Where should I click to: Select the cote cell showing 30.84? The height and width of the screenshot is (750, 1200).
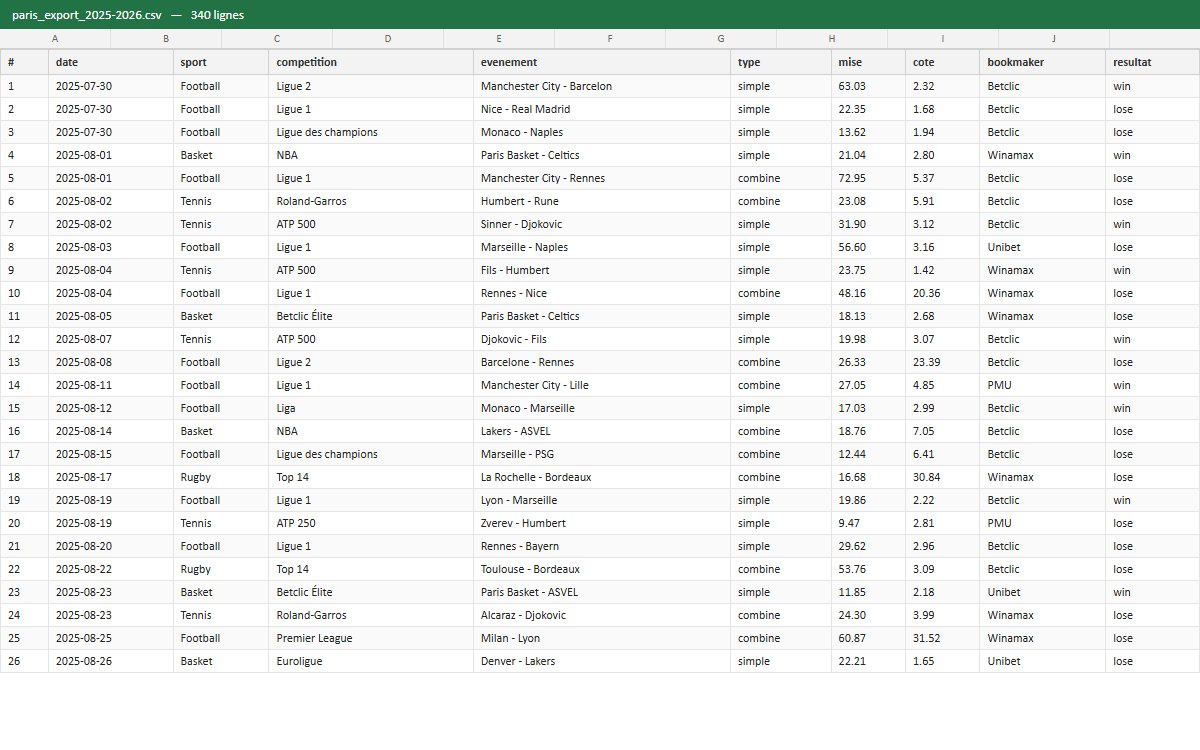tap(943, 477)
